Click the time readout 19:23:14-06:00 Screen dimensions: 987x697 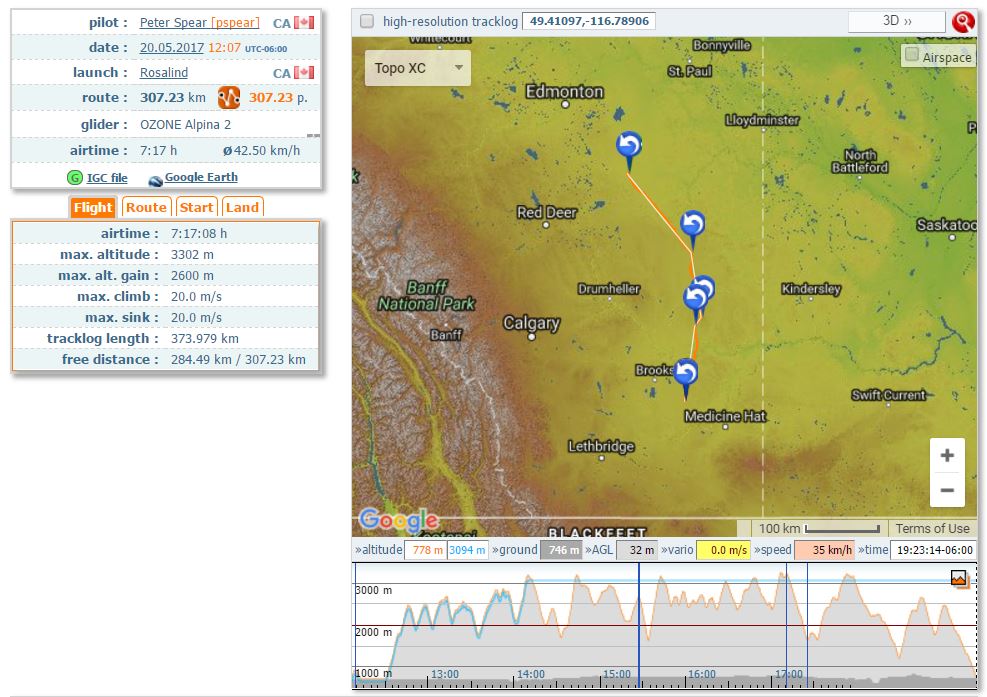coord(934,550)
